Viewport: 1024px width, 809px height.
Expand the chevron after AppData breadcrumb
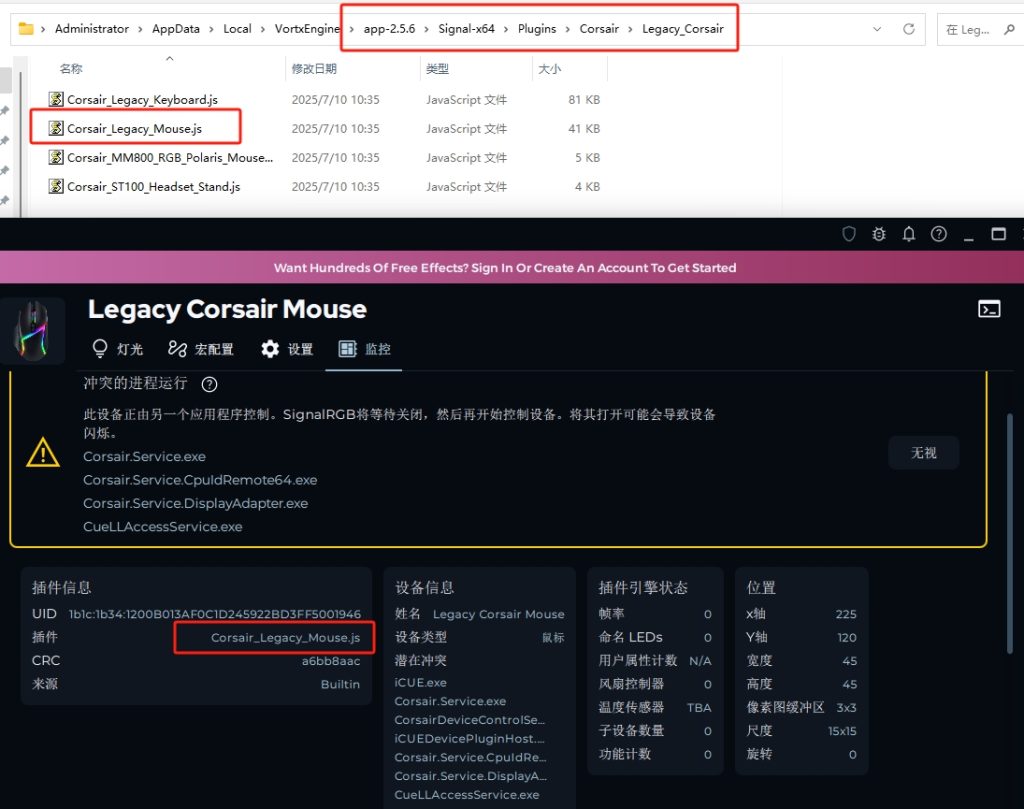211,29
